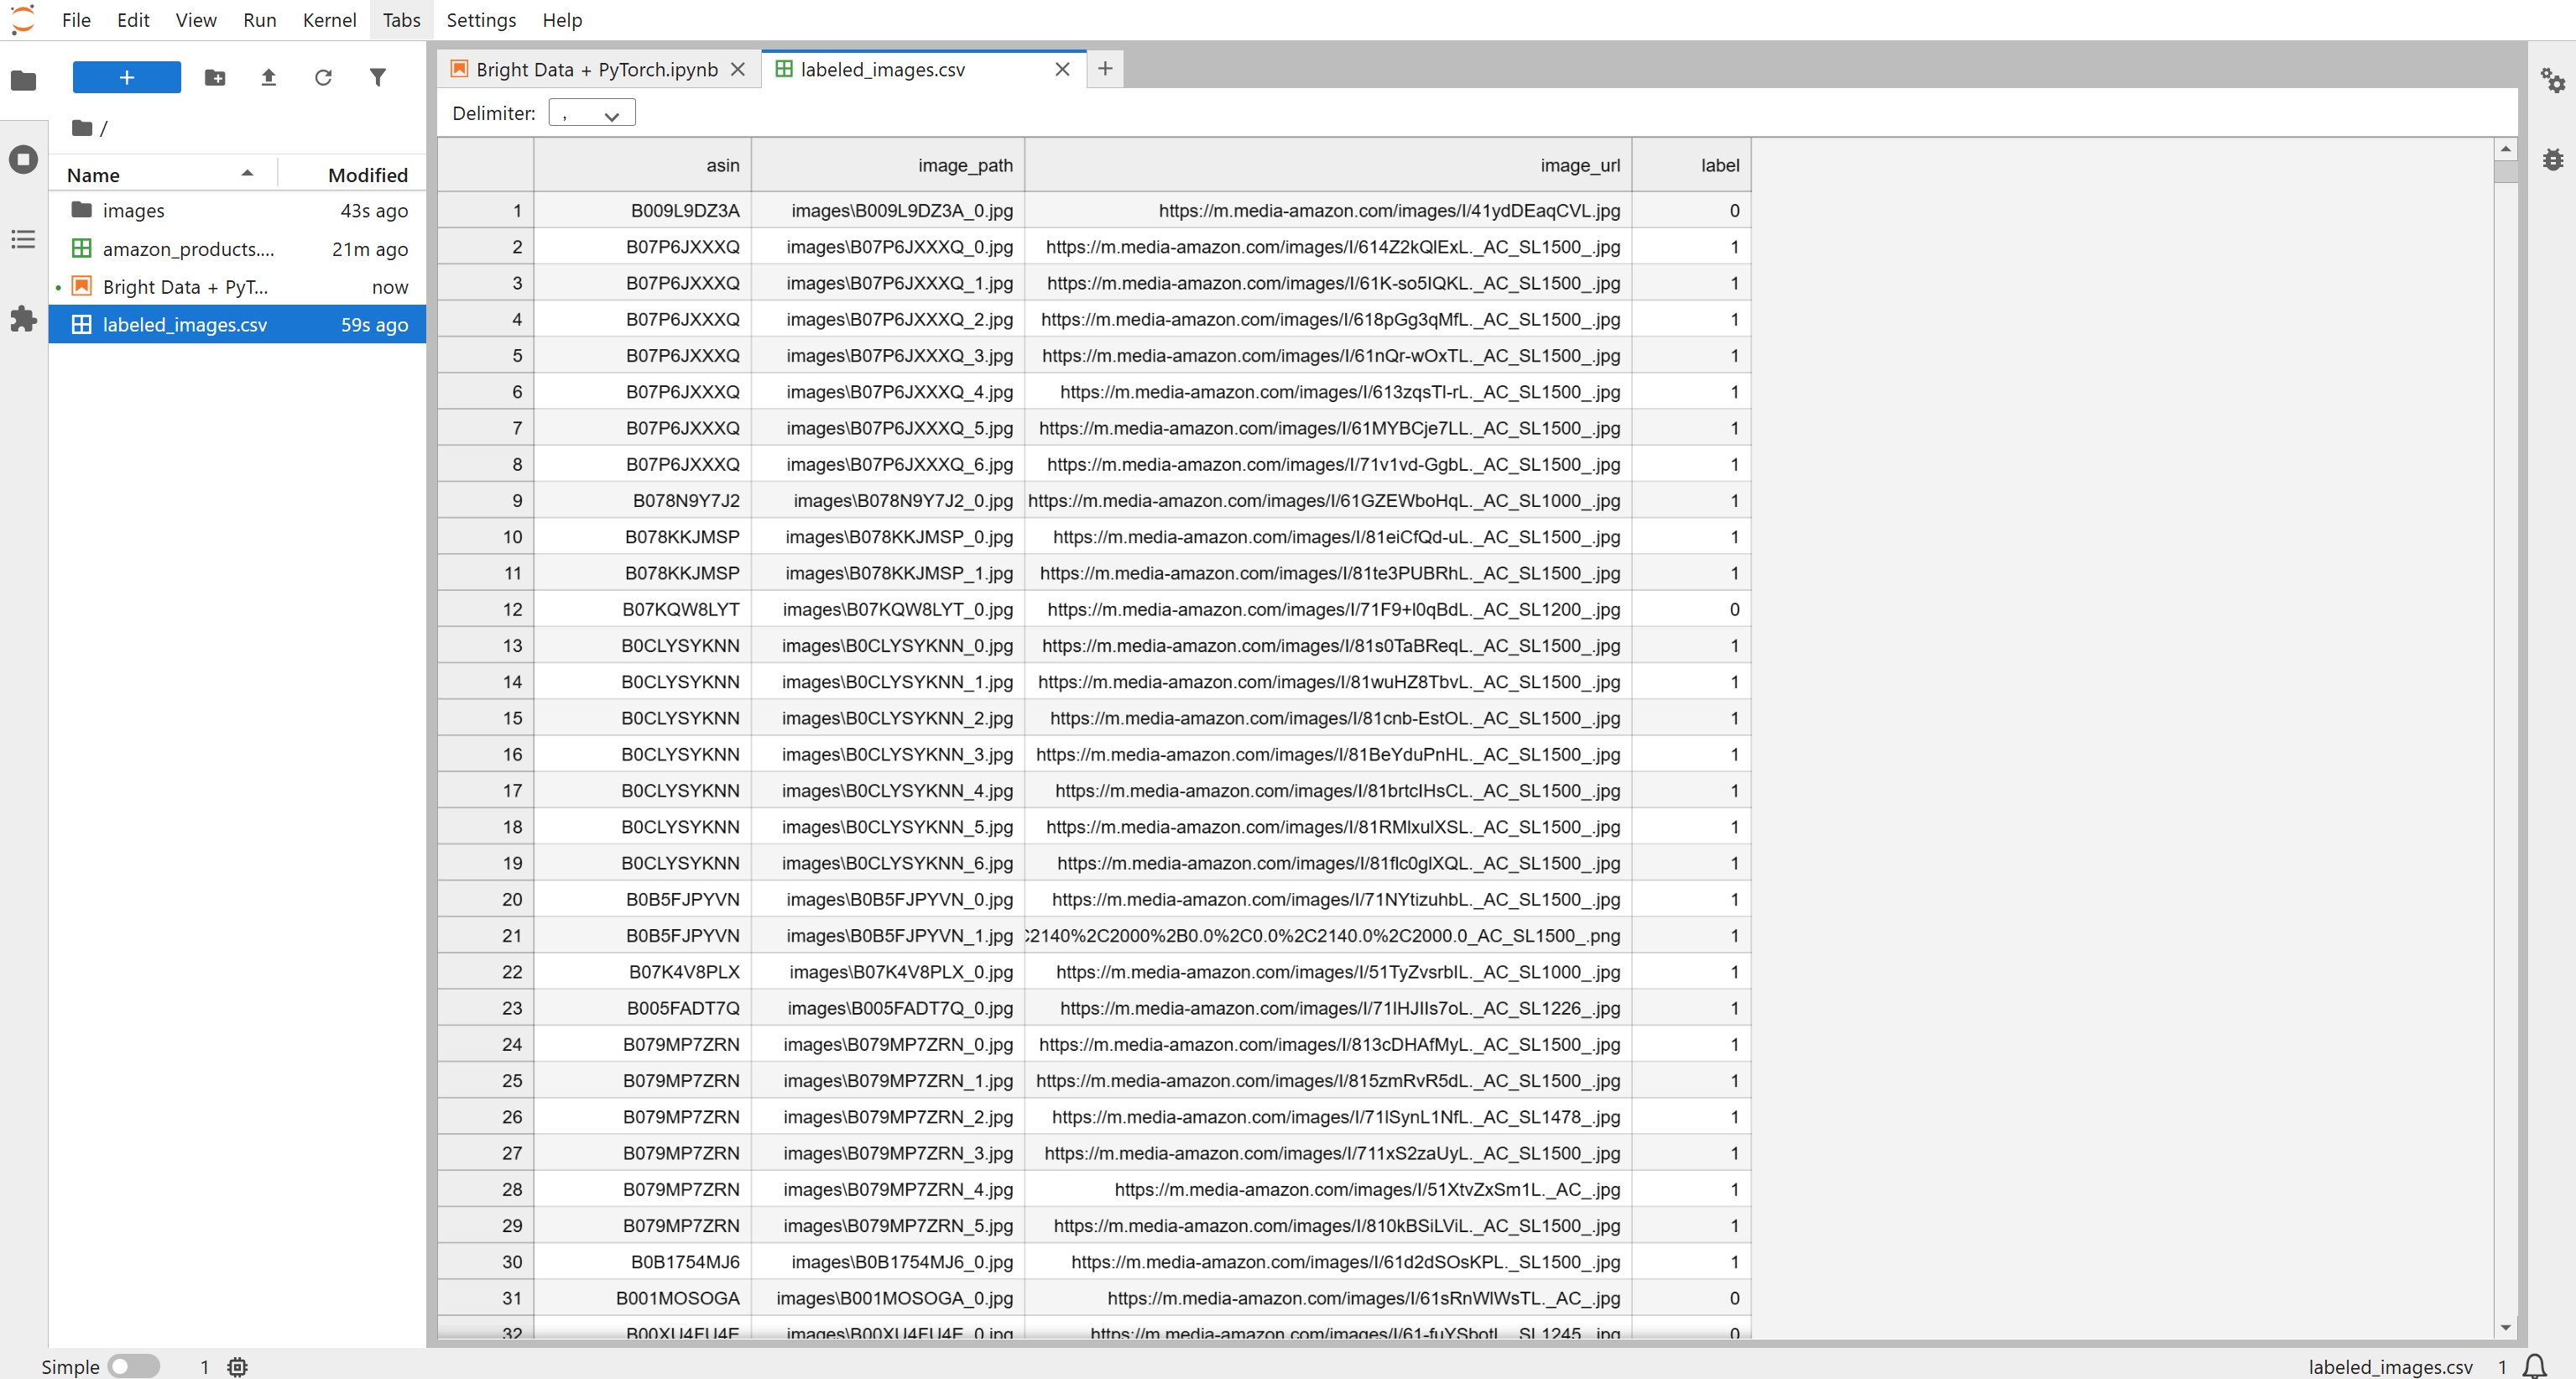Viewport: 2576px width, 1379px height.
Task: Open the Kernel menu
Action: tap(329, 20)
